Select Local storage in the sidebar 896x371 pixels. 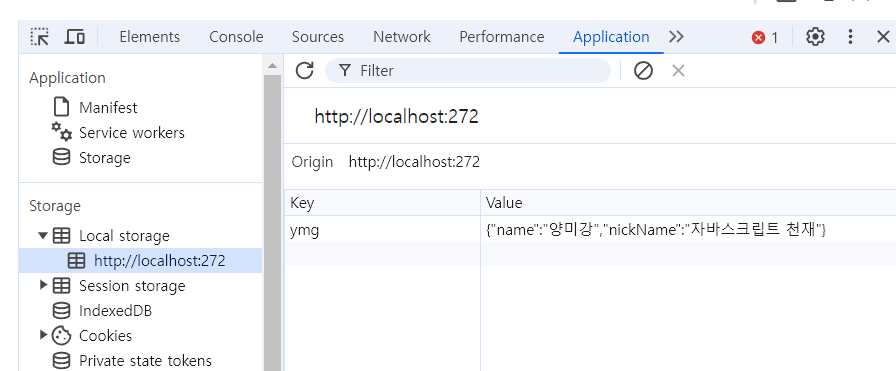(x=124, y=236)
